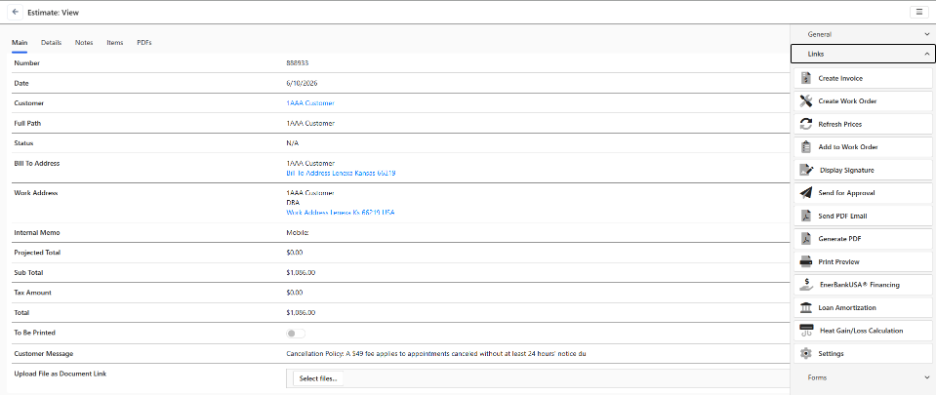Click the Estimate: View title
The height and width of the screenshot is (396, 936).
(53, 12)
